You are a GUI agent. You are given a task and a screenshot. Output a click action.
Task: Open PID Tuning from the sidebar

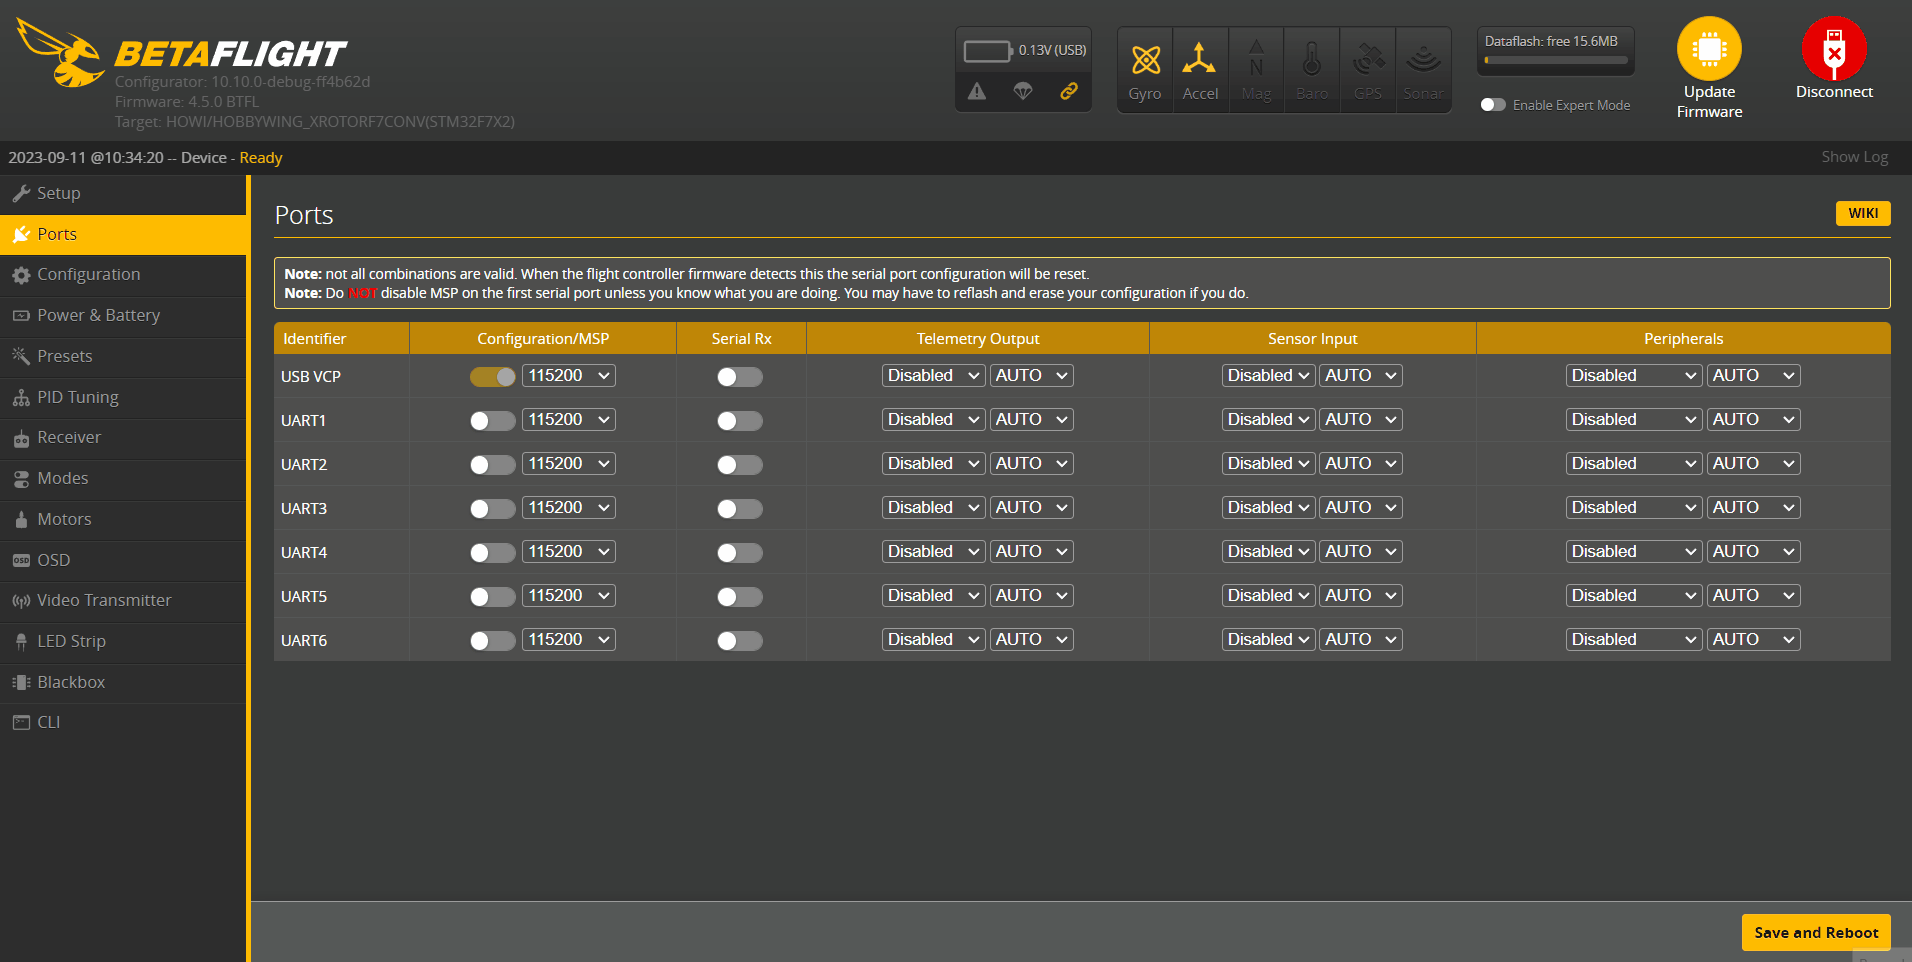point(75,397)
